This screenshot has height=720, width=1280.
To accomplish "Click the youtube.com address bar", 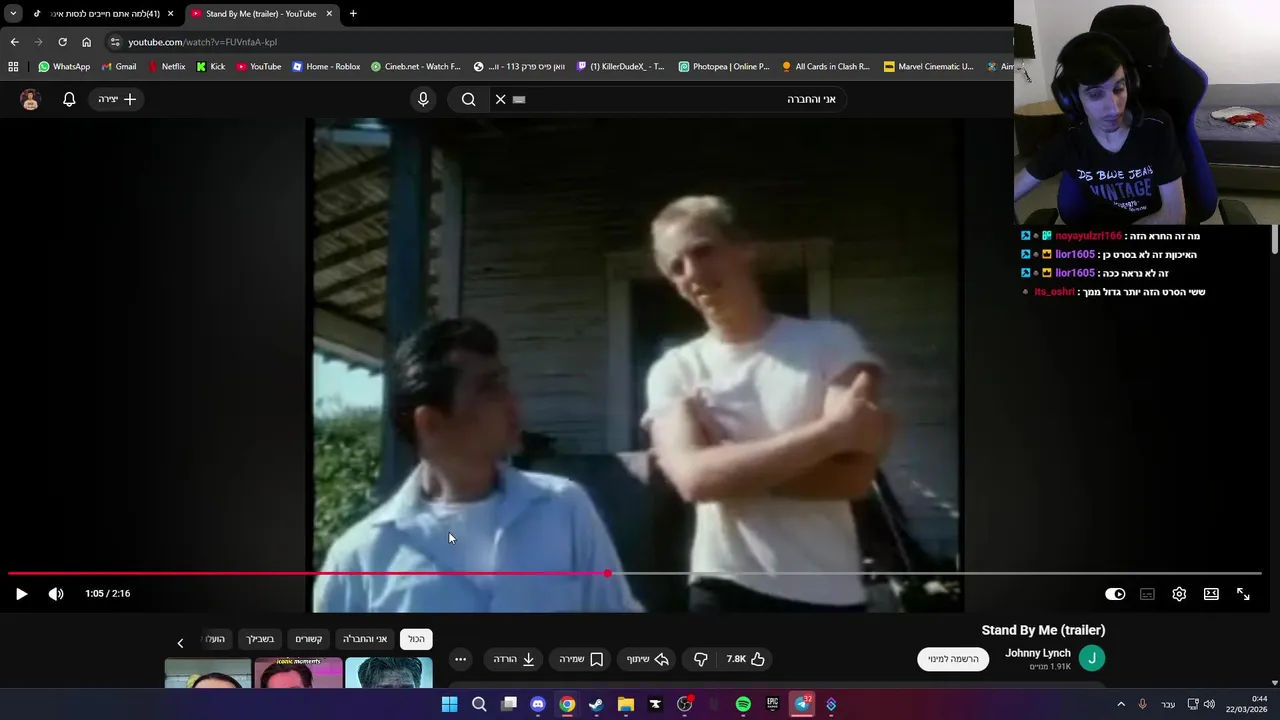I will tap(560, 42).
